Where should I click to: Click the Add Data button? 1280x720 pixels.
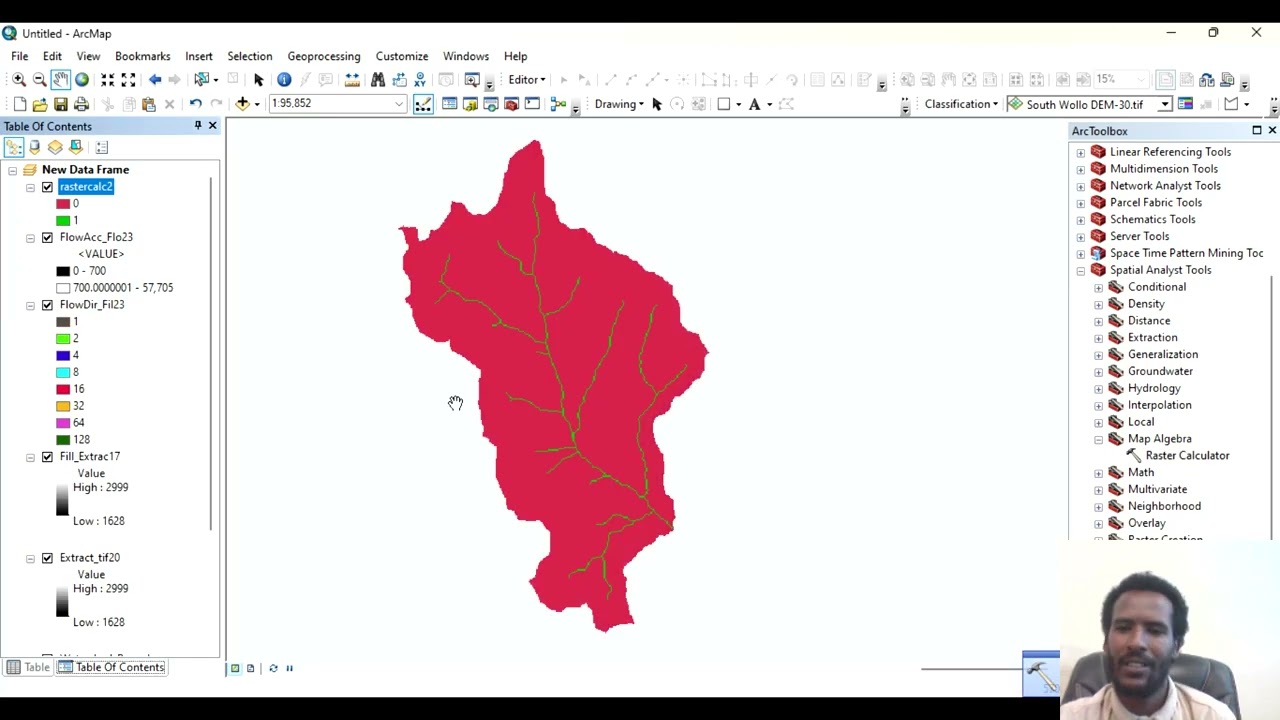242,104
